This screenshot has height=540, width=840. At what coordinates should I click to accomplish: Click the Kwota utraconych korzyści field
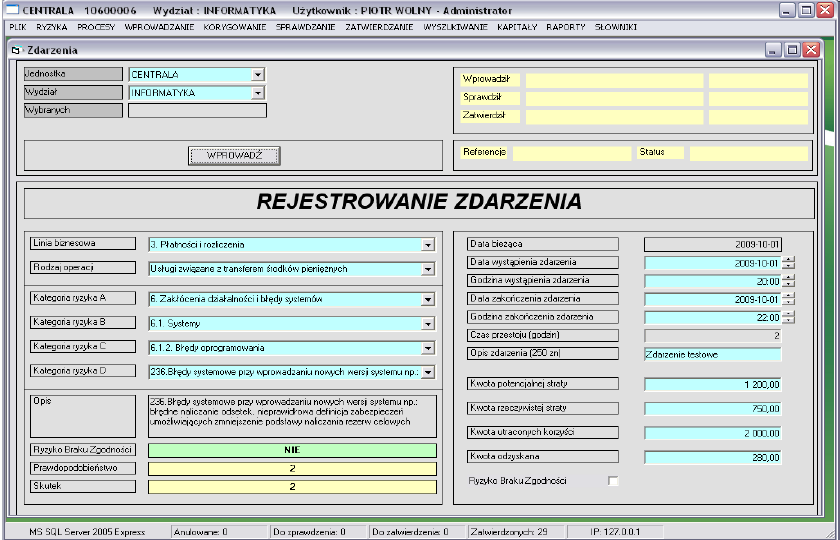(712, 433)
